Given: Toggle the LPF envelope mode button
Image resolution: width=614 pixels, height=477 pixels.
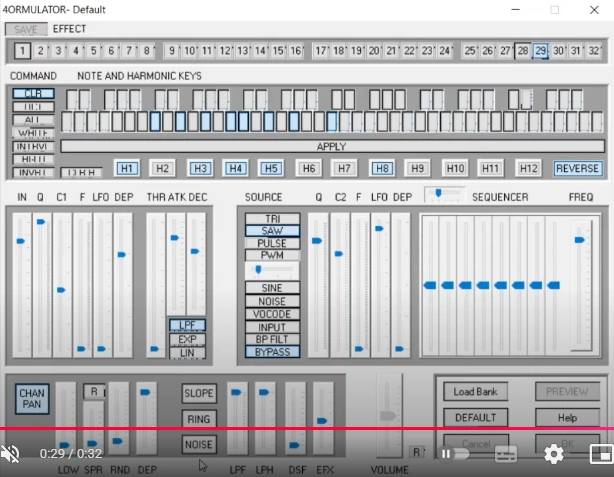Looking at the screenshot, I should tap(187, 325).
